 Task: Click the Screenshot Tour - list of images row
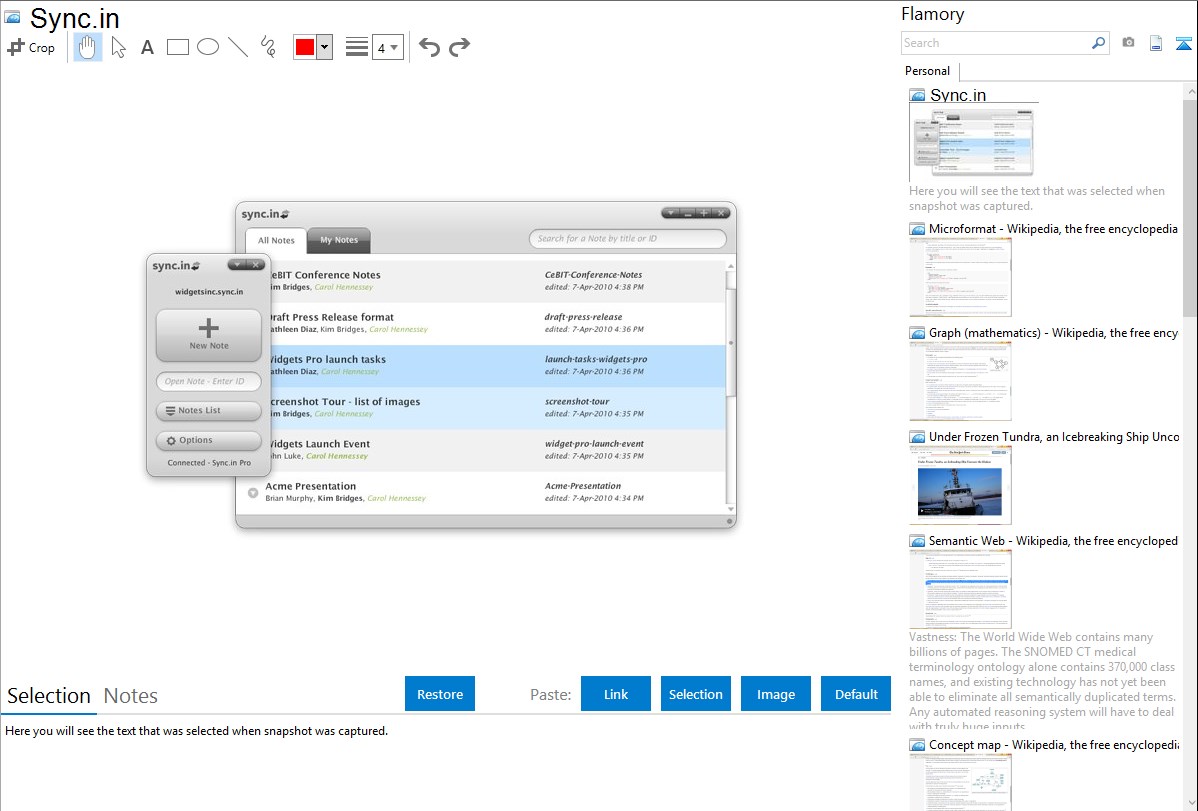496,407
